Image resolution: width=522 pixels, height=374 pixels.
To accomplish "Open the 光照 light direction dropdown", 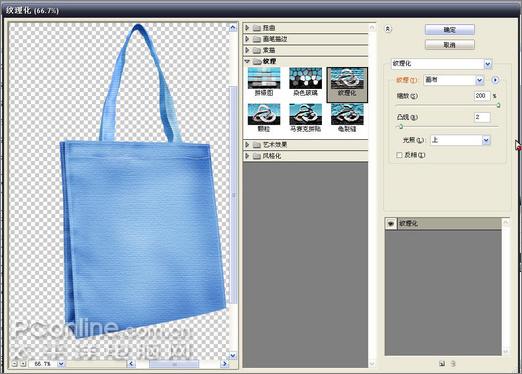I will (x=486, y=140).
